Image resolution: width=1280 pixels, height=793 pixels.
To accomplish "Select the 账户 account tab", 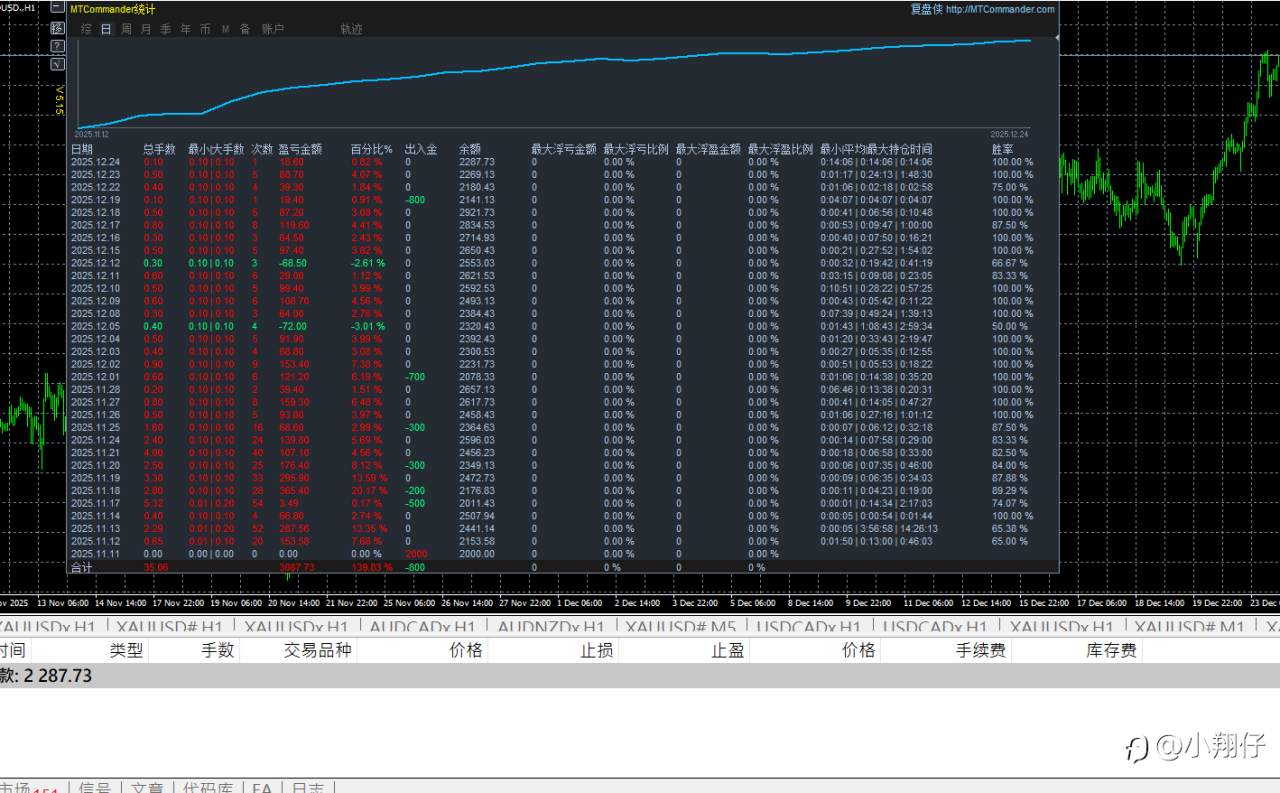I will point(272,29).
